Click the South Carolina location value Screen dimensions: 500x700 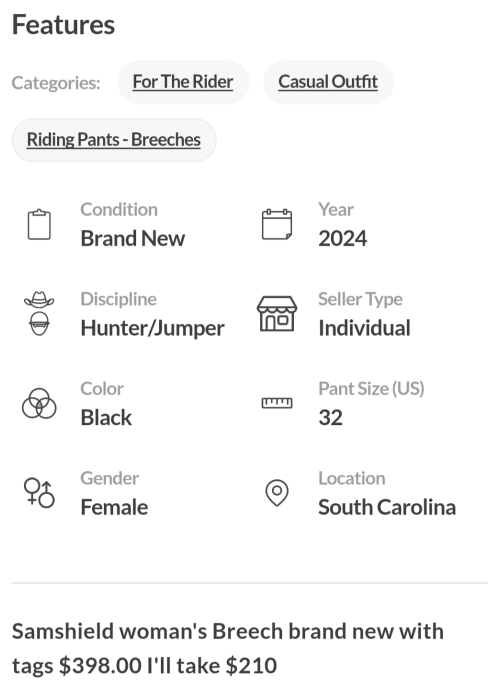point(387,508)
